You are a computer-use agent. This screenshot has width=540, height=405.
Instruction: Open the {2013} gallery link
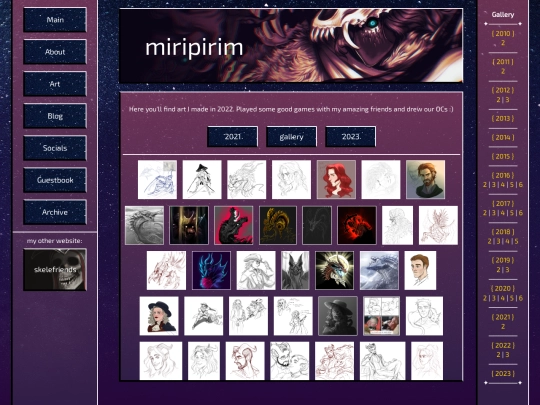(x=503, y=118)
